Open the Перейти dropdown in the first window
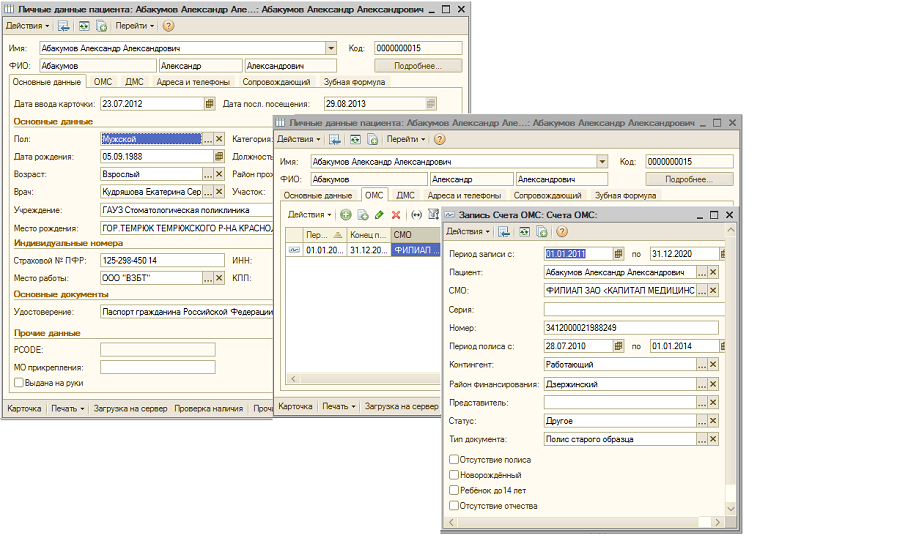The width and height of the screenshot is (919, 560). pyautogui.click(x=134, y=25)
